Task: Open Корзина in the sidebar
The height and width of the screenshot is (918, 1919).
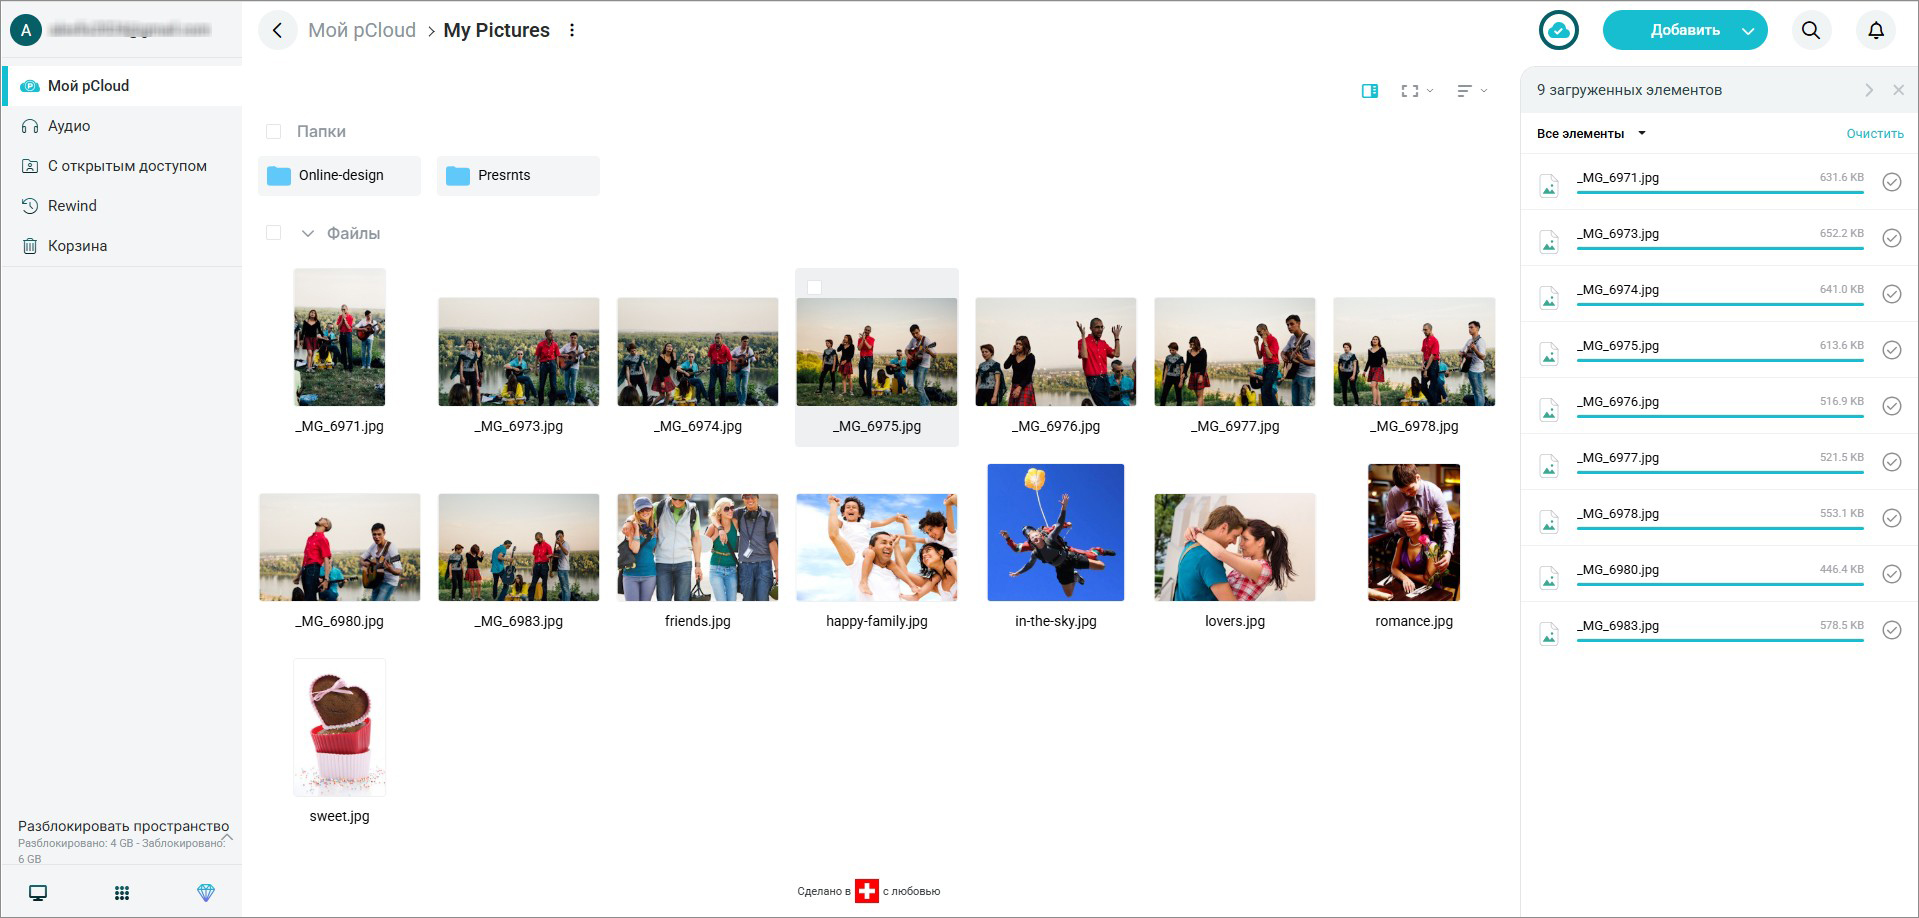Action: [77, 246]
